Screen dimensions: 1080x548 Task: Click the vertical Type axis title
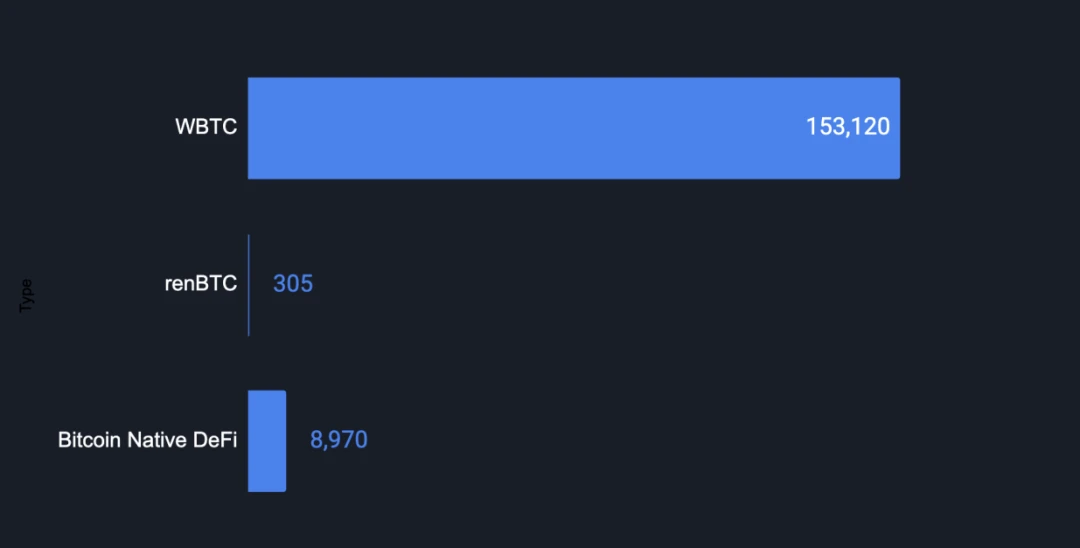pos(27,296)
